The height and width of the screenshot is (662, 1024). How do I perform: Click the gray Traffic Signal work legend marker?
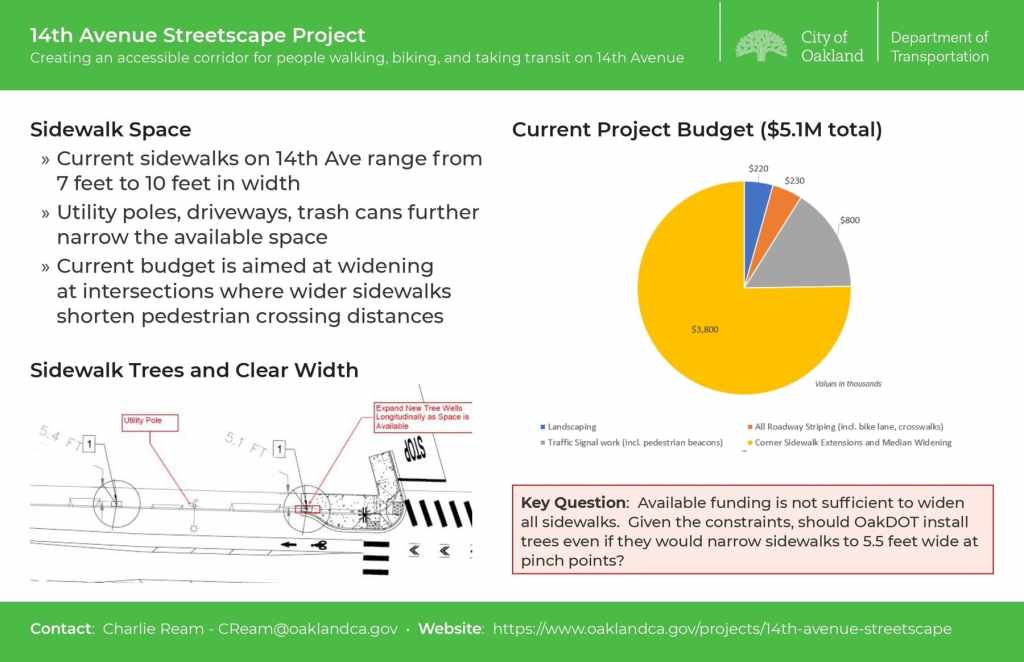point(543,442)
